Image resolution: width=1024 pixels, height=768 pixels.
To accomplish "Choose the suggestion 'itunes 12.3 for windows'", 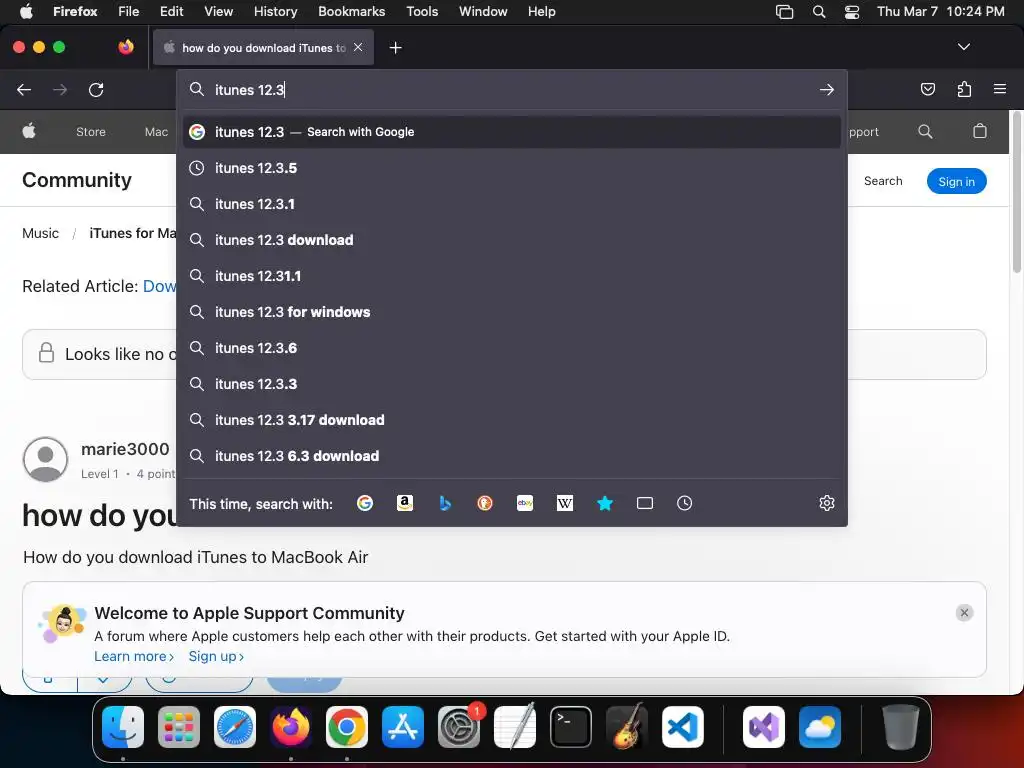I will click(511, 312).
